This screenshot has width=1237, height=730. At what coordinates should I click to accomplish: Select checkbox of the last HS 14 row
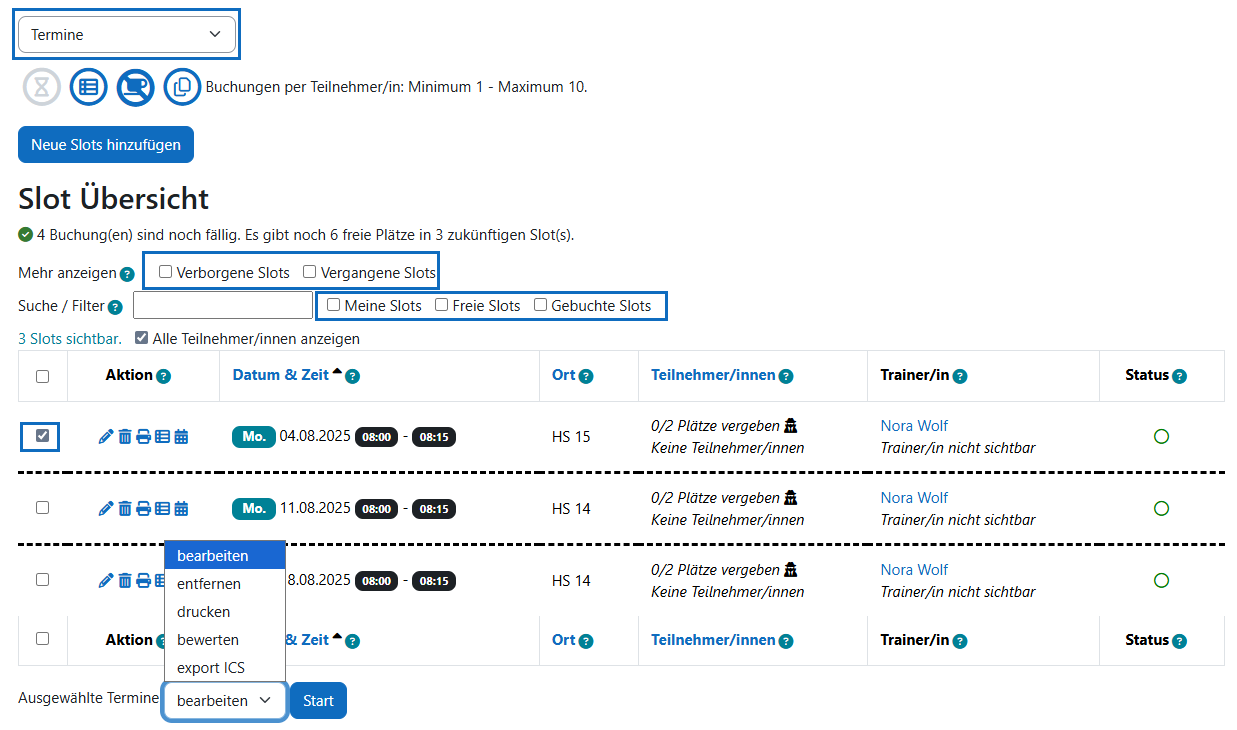pos(42,580)
